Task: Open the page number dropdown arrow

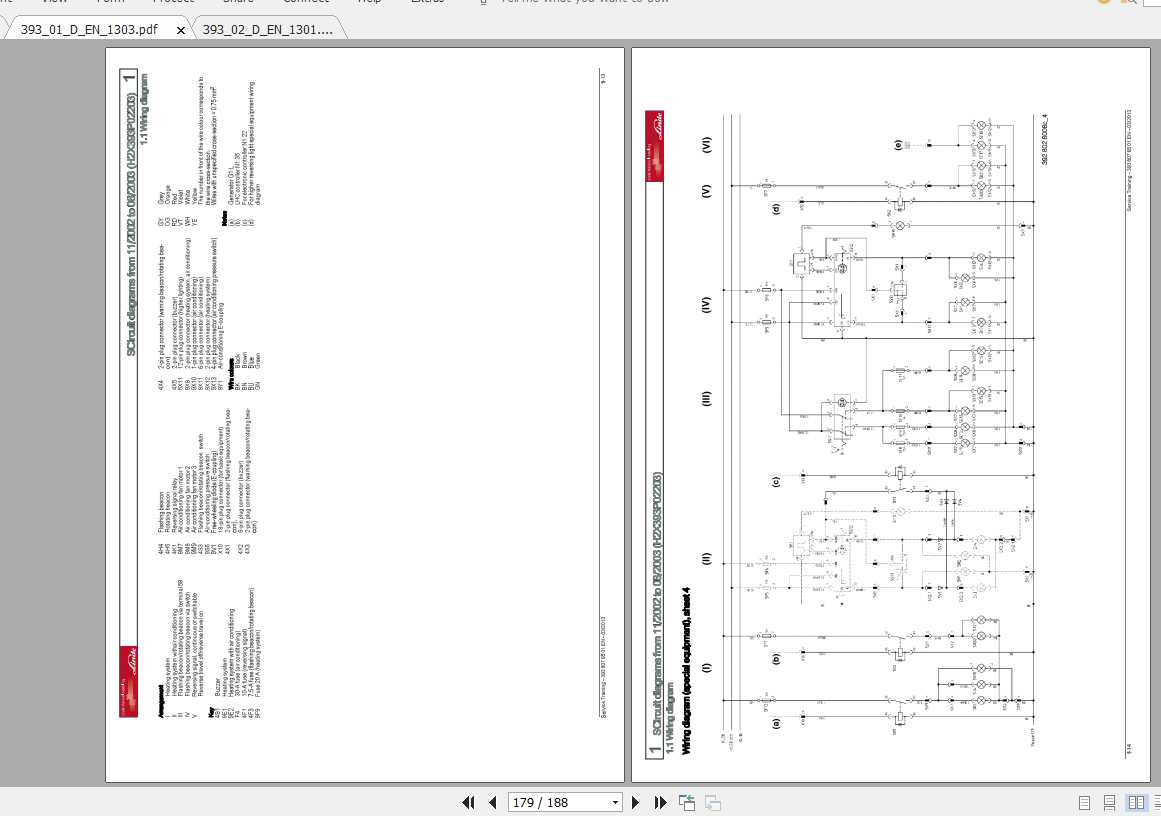Action: coord(615,803)
